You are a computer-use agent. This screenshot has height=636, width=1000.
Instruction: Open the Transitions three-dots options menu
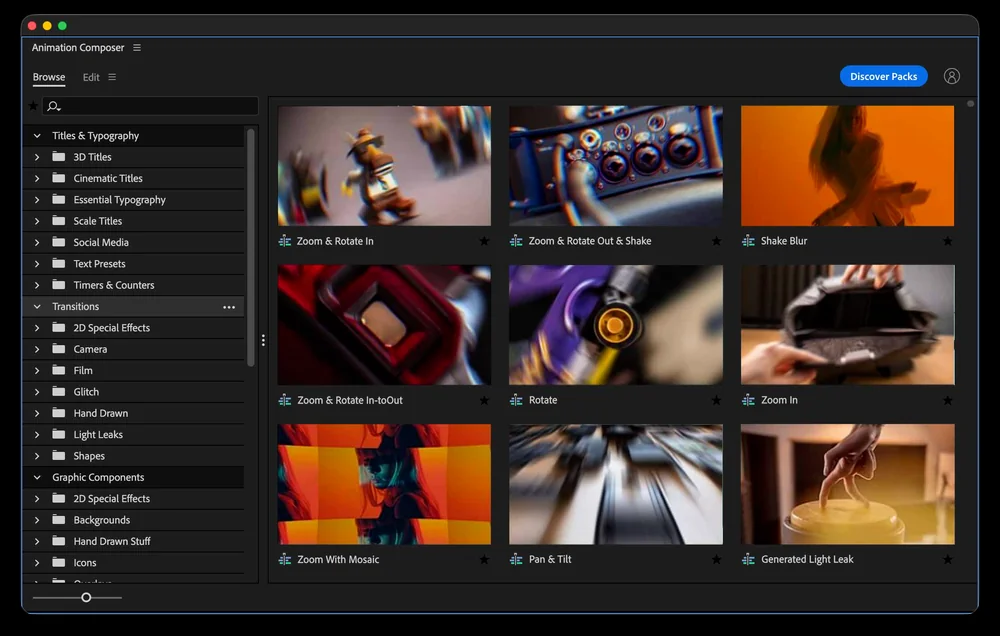pyautogui.click(x=229, y=307)
